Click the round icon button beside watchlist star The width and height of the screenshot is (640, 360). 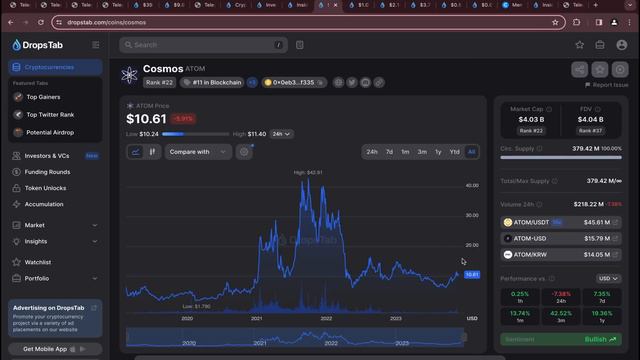620,70
